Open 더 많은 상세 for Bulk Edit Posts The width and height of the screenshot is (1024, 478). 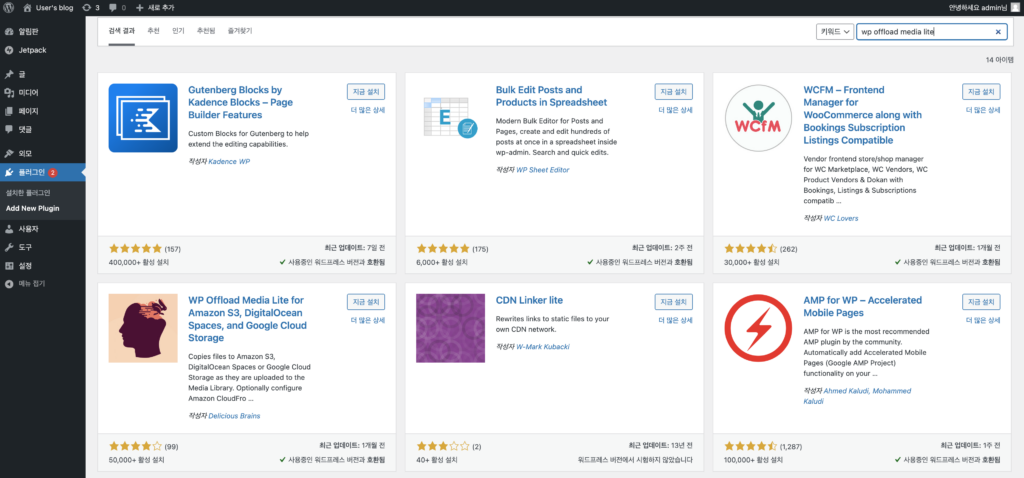675,110
